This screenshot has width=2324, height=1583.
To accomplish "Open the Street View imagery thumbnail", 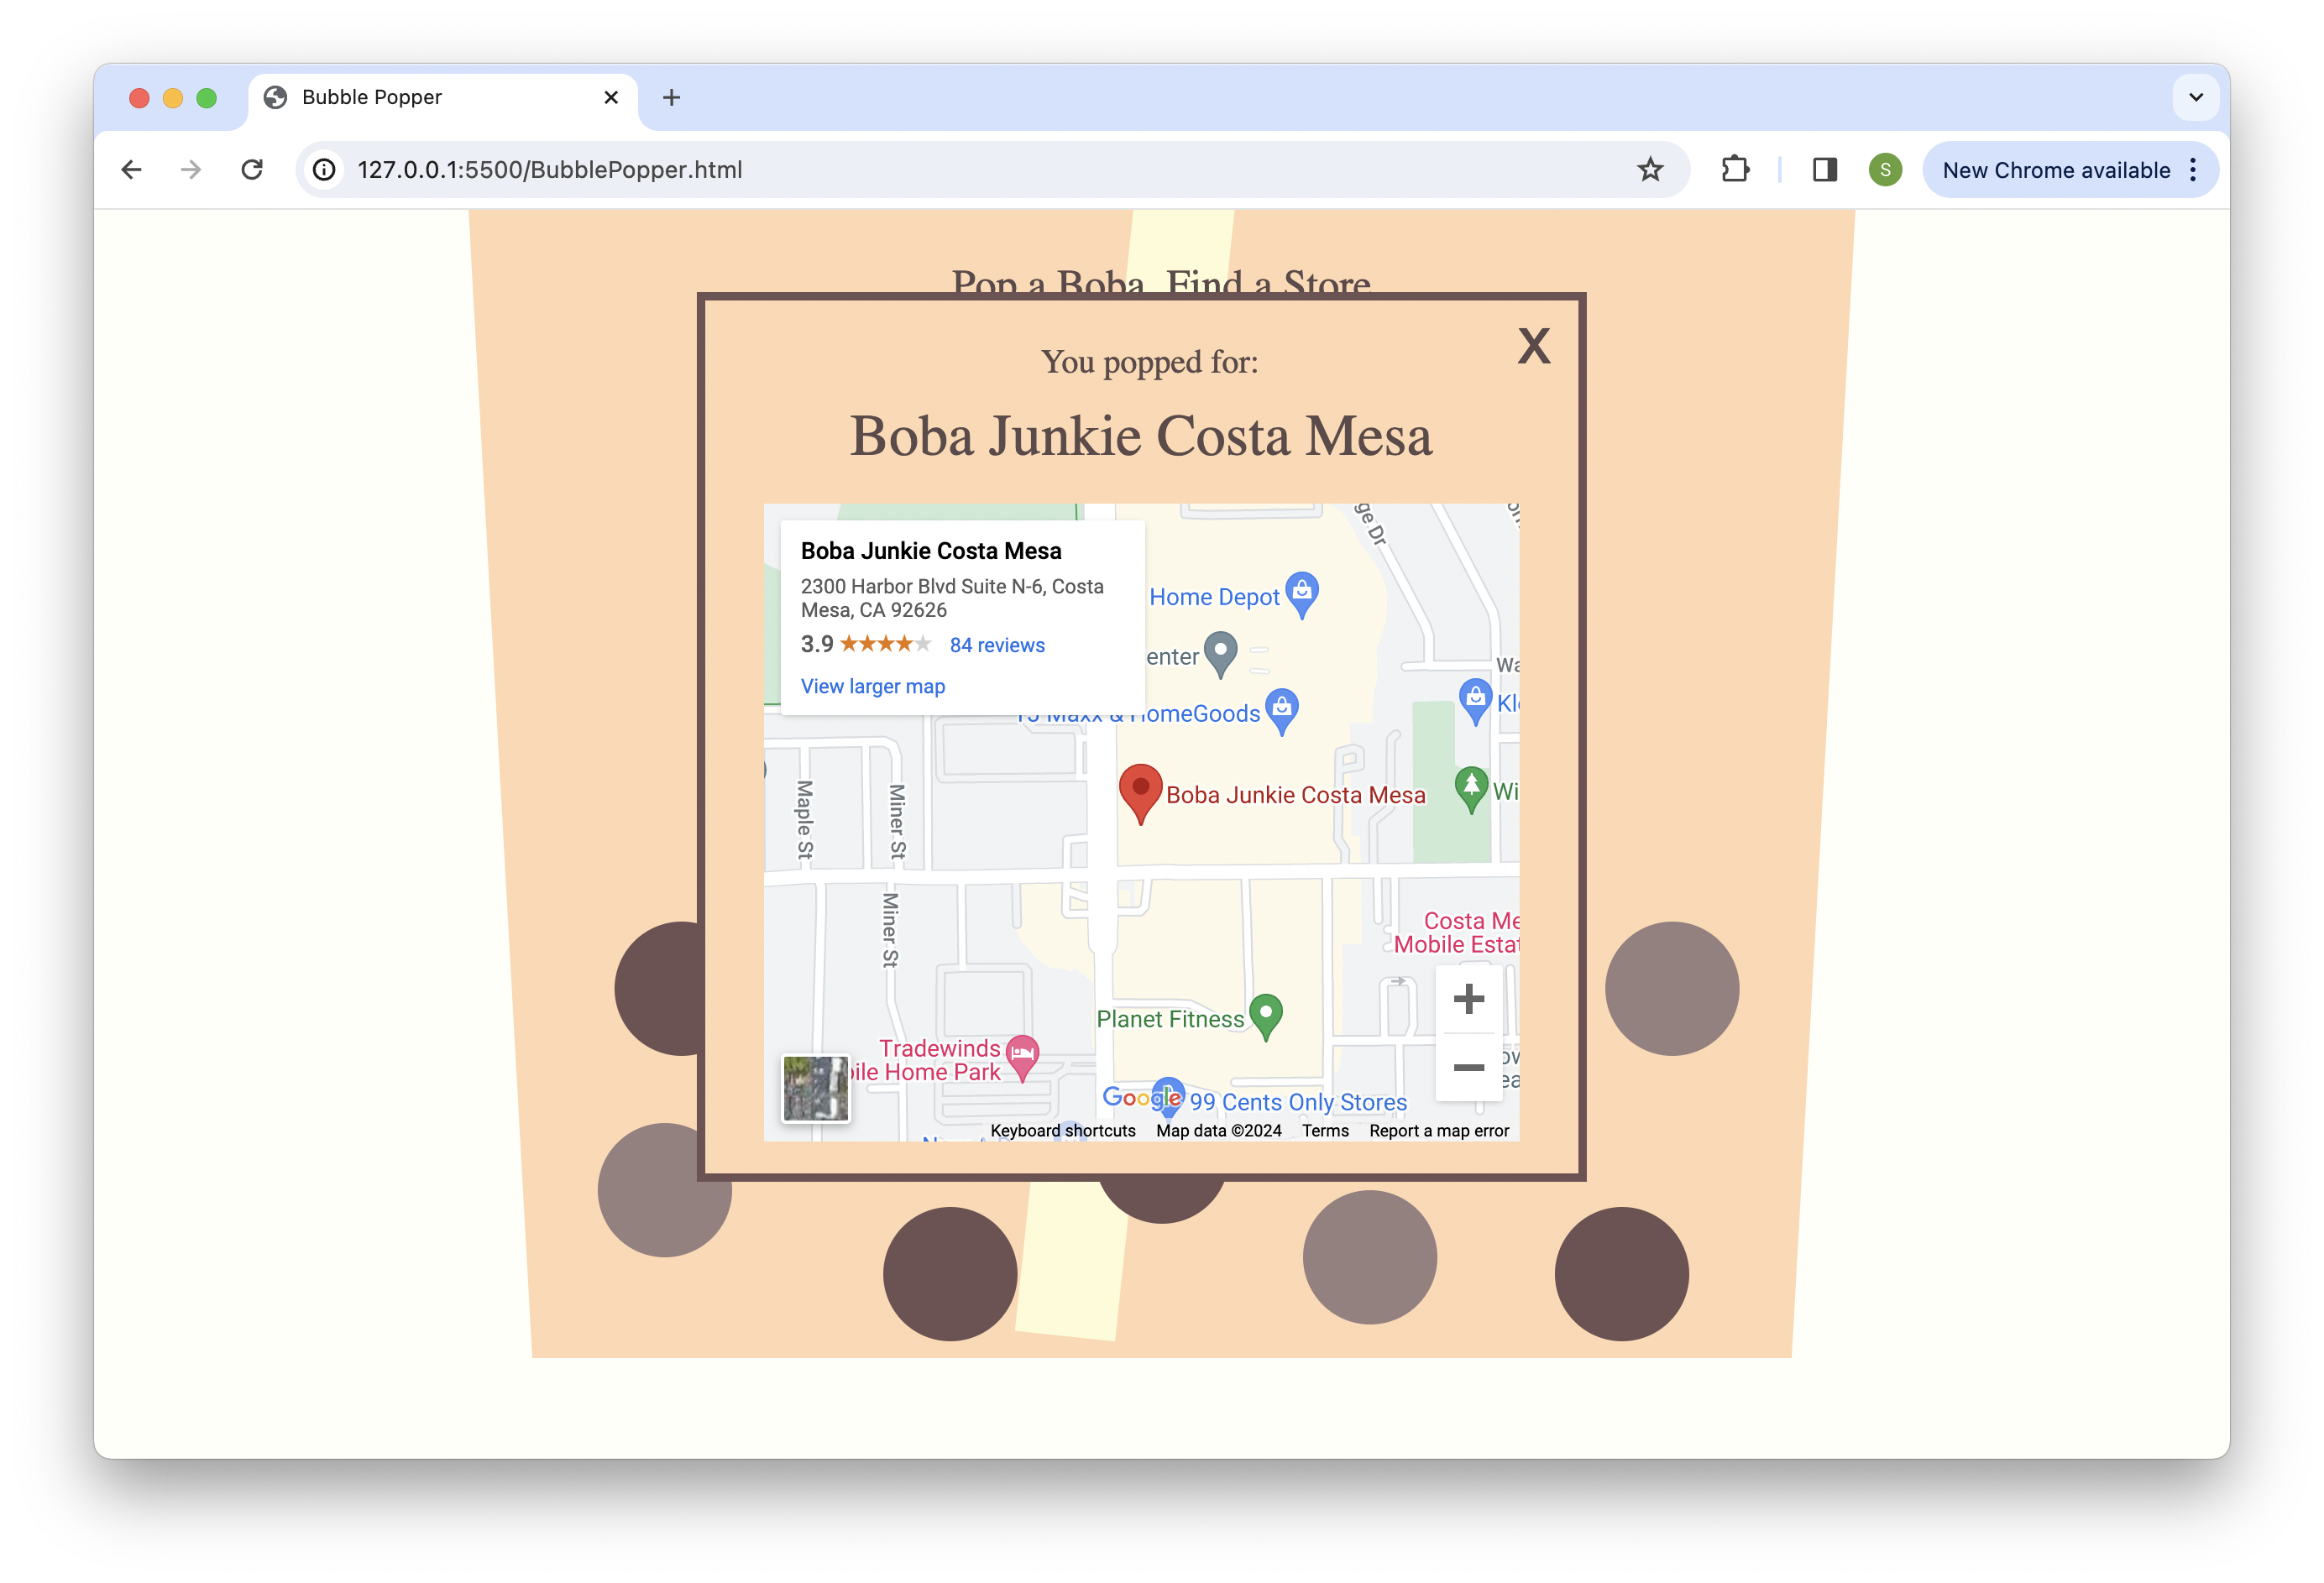I will (815, 1089).
